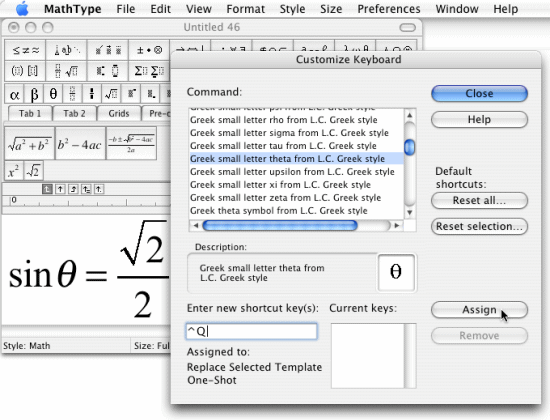Screen dimensions: 550x420
Task: Select 'Greek small letter sigma' command
Action: point(296,133)
